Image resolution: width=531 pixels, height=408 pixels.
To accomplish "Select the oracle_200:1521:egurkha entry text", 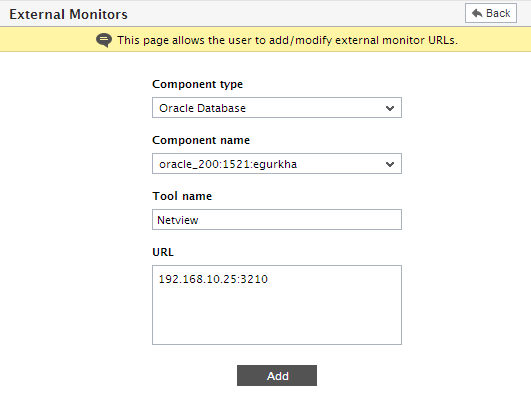I will pyautogui.click(x=228, y=164).
